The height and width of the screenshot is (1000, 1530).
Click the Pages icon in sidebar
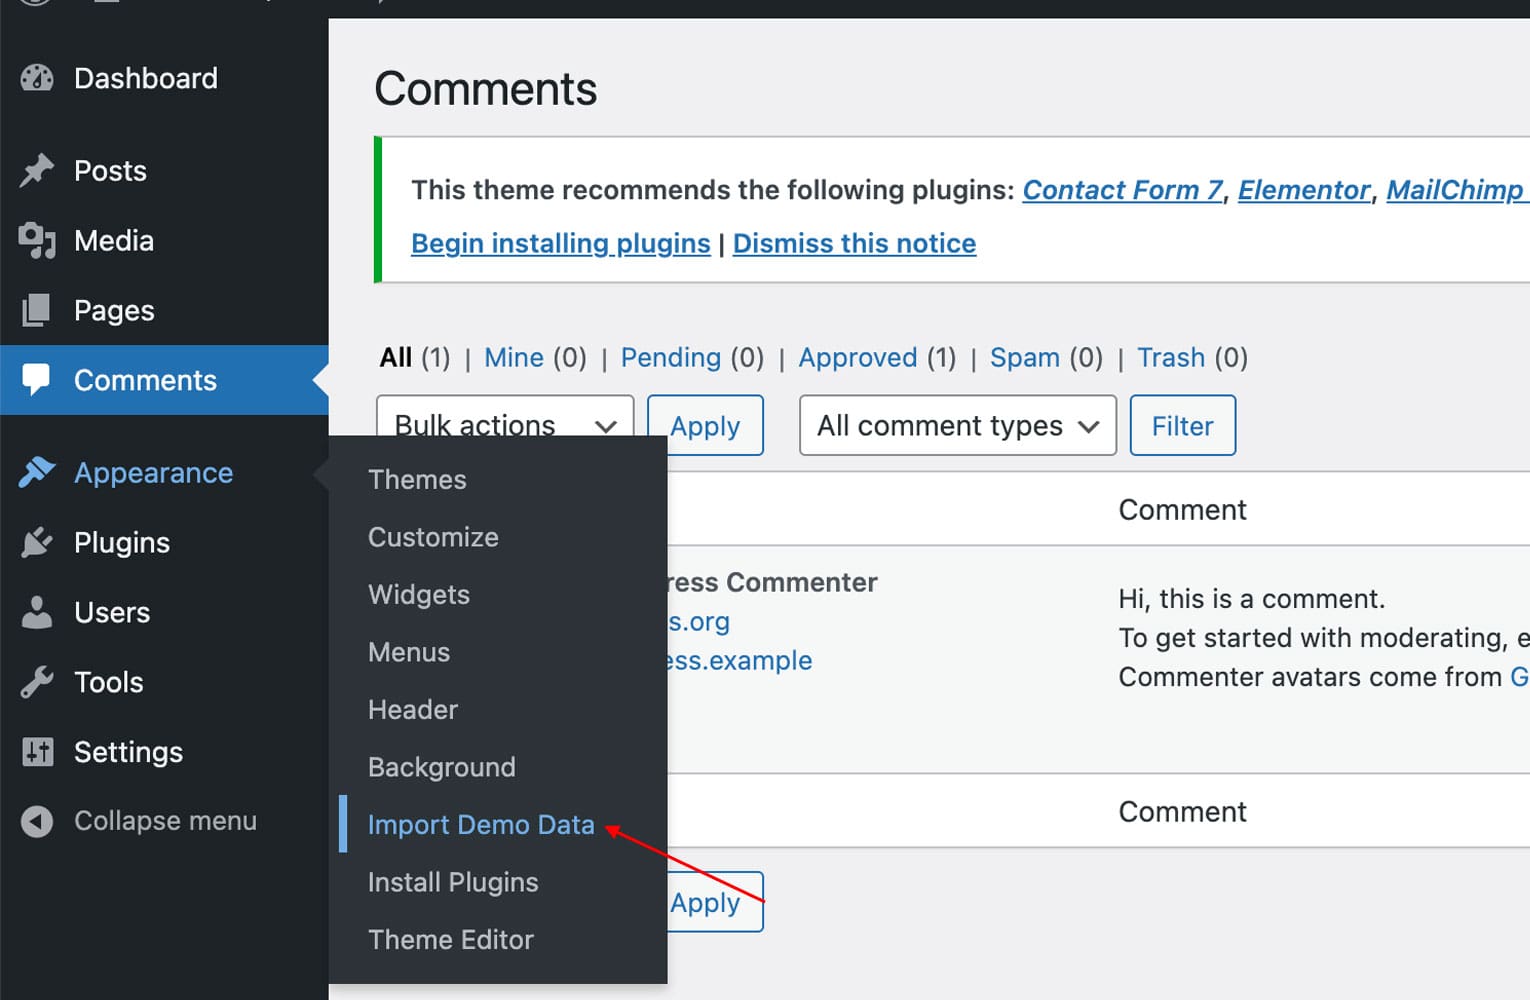click(x=37, y=311)
